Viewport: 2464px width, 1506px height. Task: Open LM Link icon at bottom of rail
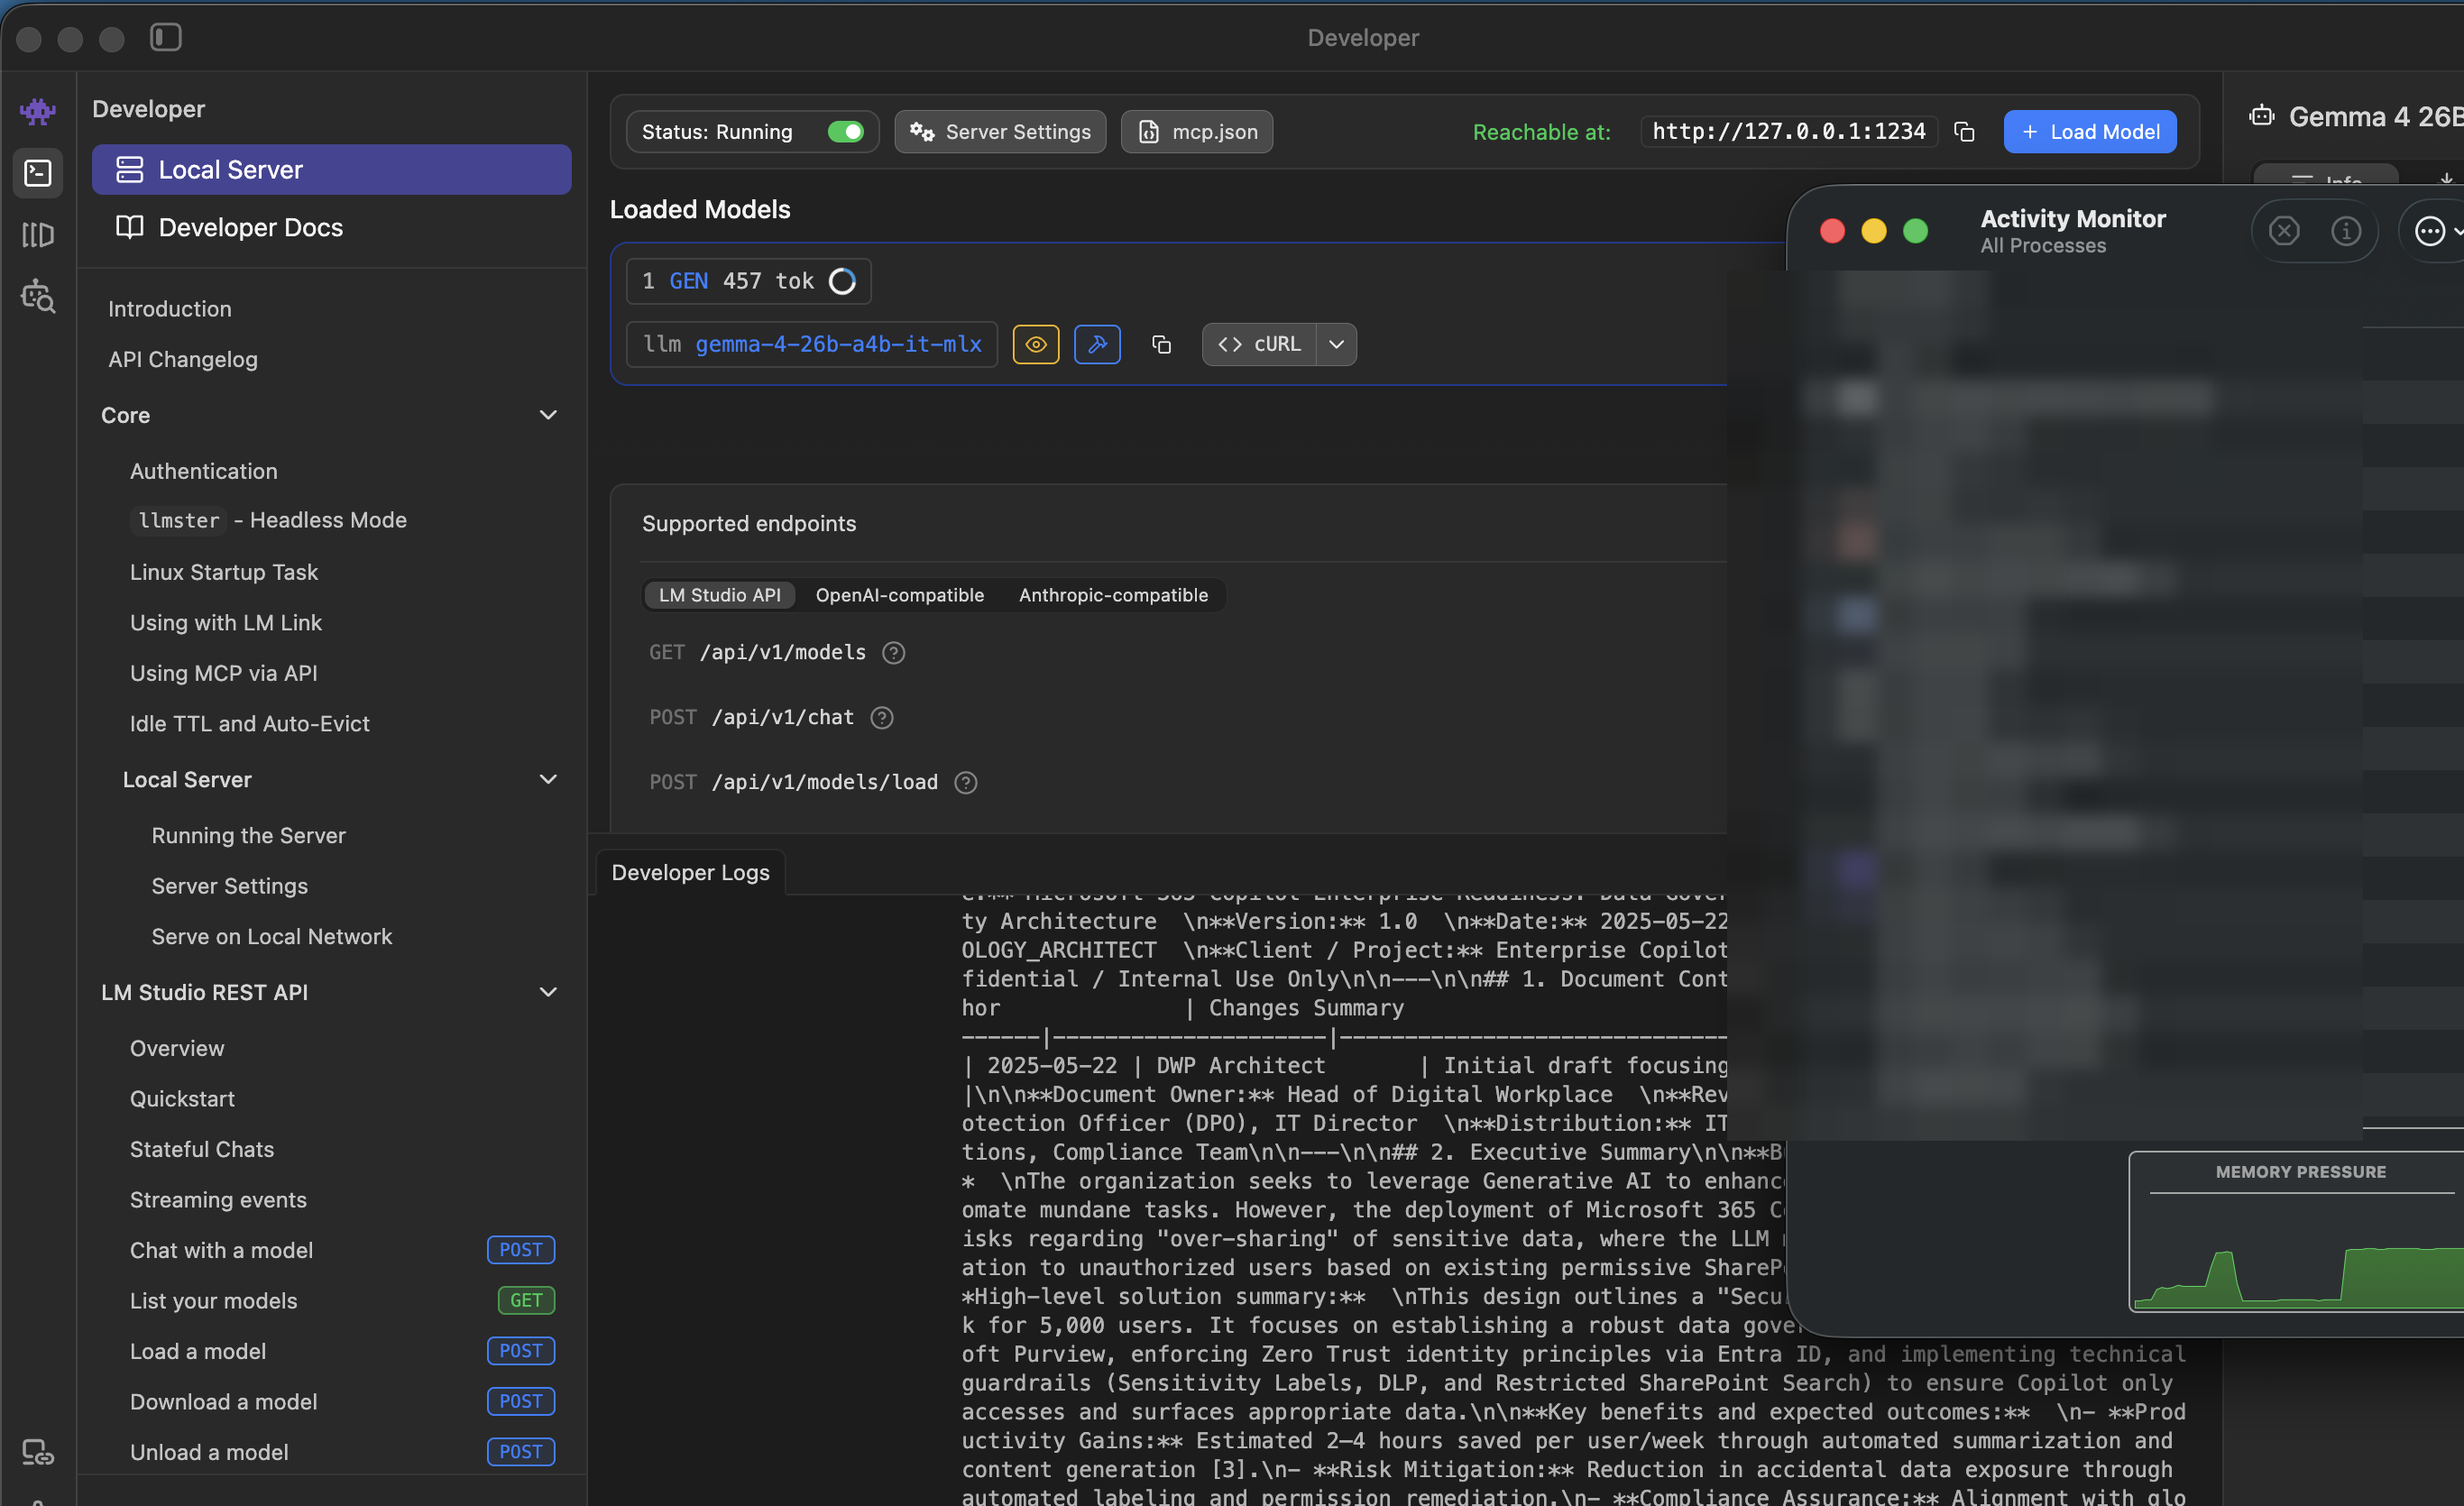click(38, 1452)
